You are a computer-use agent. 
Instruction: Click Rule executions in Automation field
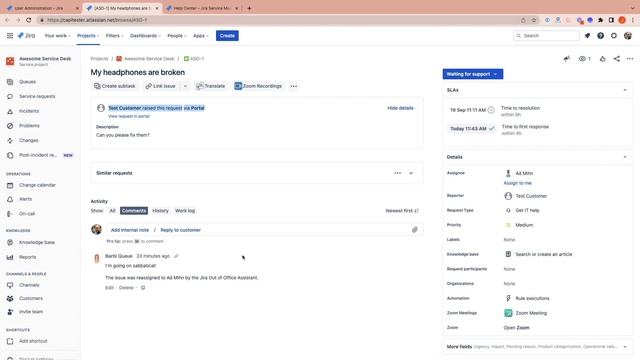coord(532,298)
